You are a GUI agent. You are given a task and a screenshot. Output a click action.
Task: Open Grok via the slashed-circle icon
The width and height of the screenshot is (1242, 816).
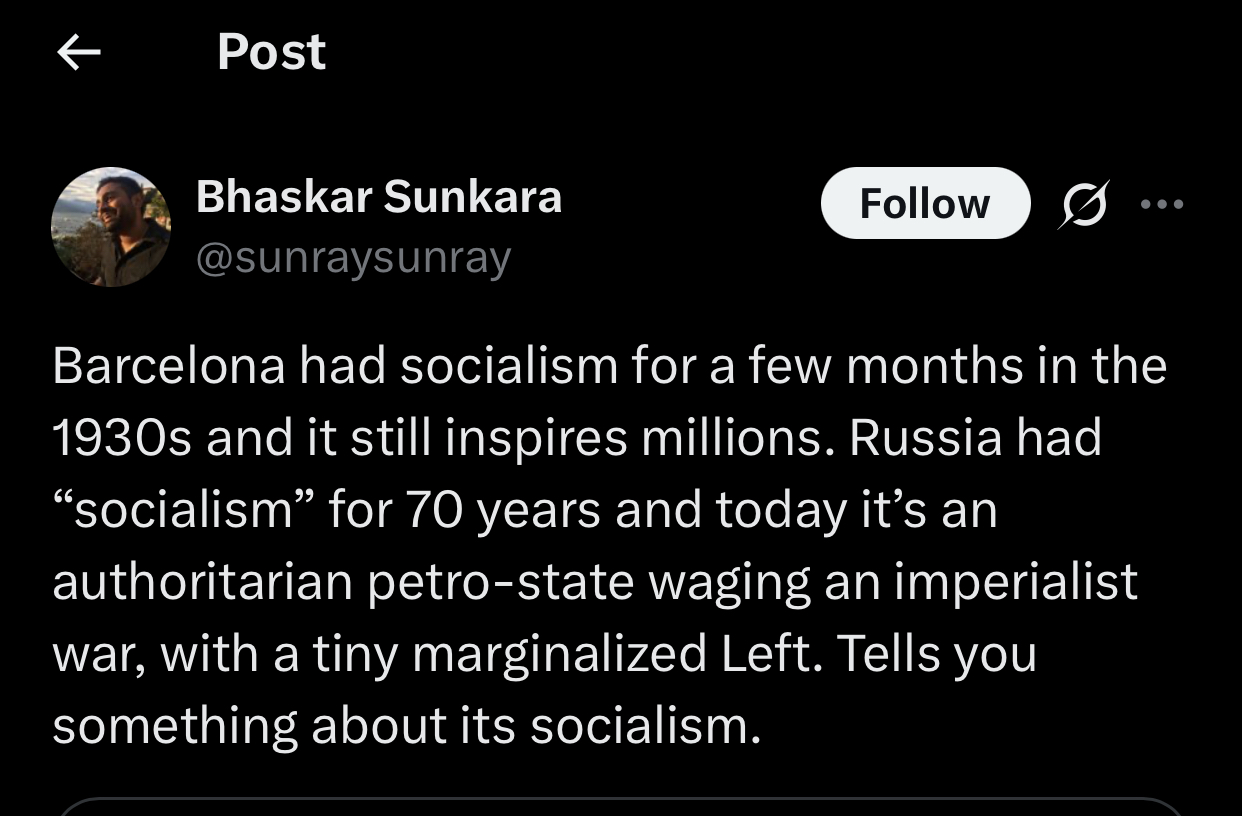(1083, 204)
